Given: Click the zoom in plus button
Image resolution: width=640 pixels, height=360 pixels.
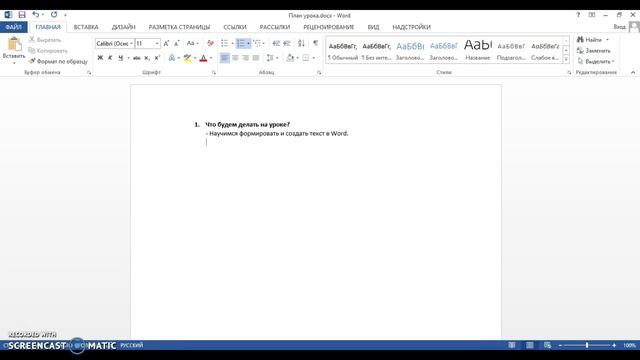Looking at the screenshot, I should [614, 345].
